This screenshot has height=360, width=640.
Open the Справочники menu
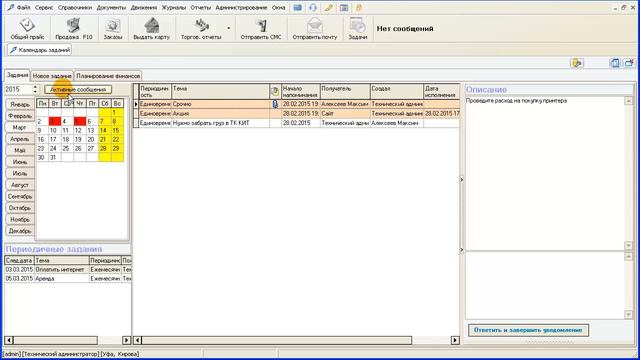click(75, 7)
